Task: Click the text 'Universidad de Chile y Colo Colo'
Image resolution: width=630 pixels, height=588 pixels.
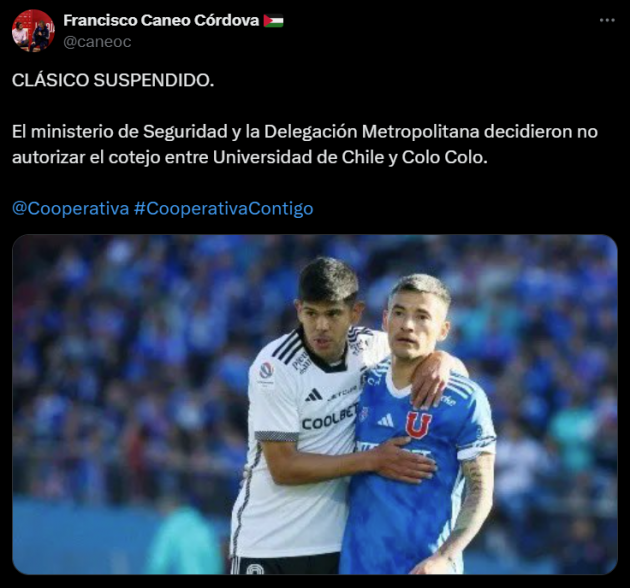Action: click(x=350, y=157)
